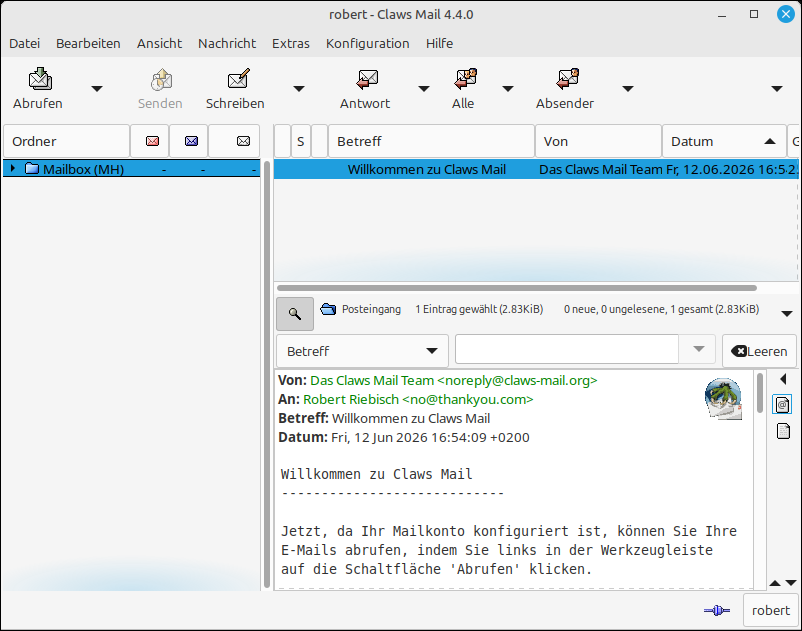Image resolution: width=802 pixels, height=631 pixels.
Task: Click the S status column header
Action: [x=301, y=141]
